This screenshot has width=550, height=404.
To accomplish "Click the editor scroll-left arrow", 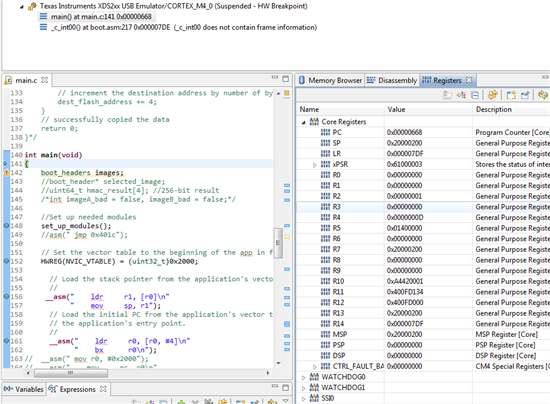I will coord(28,373).
